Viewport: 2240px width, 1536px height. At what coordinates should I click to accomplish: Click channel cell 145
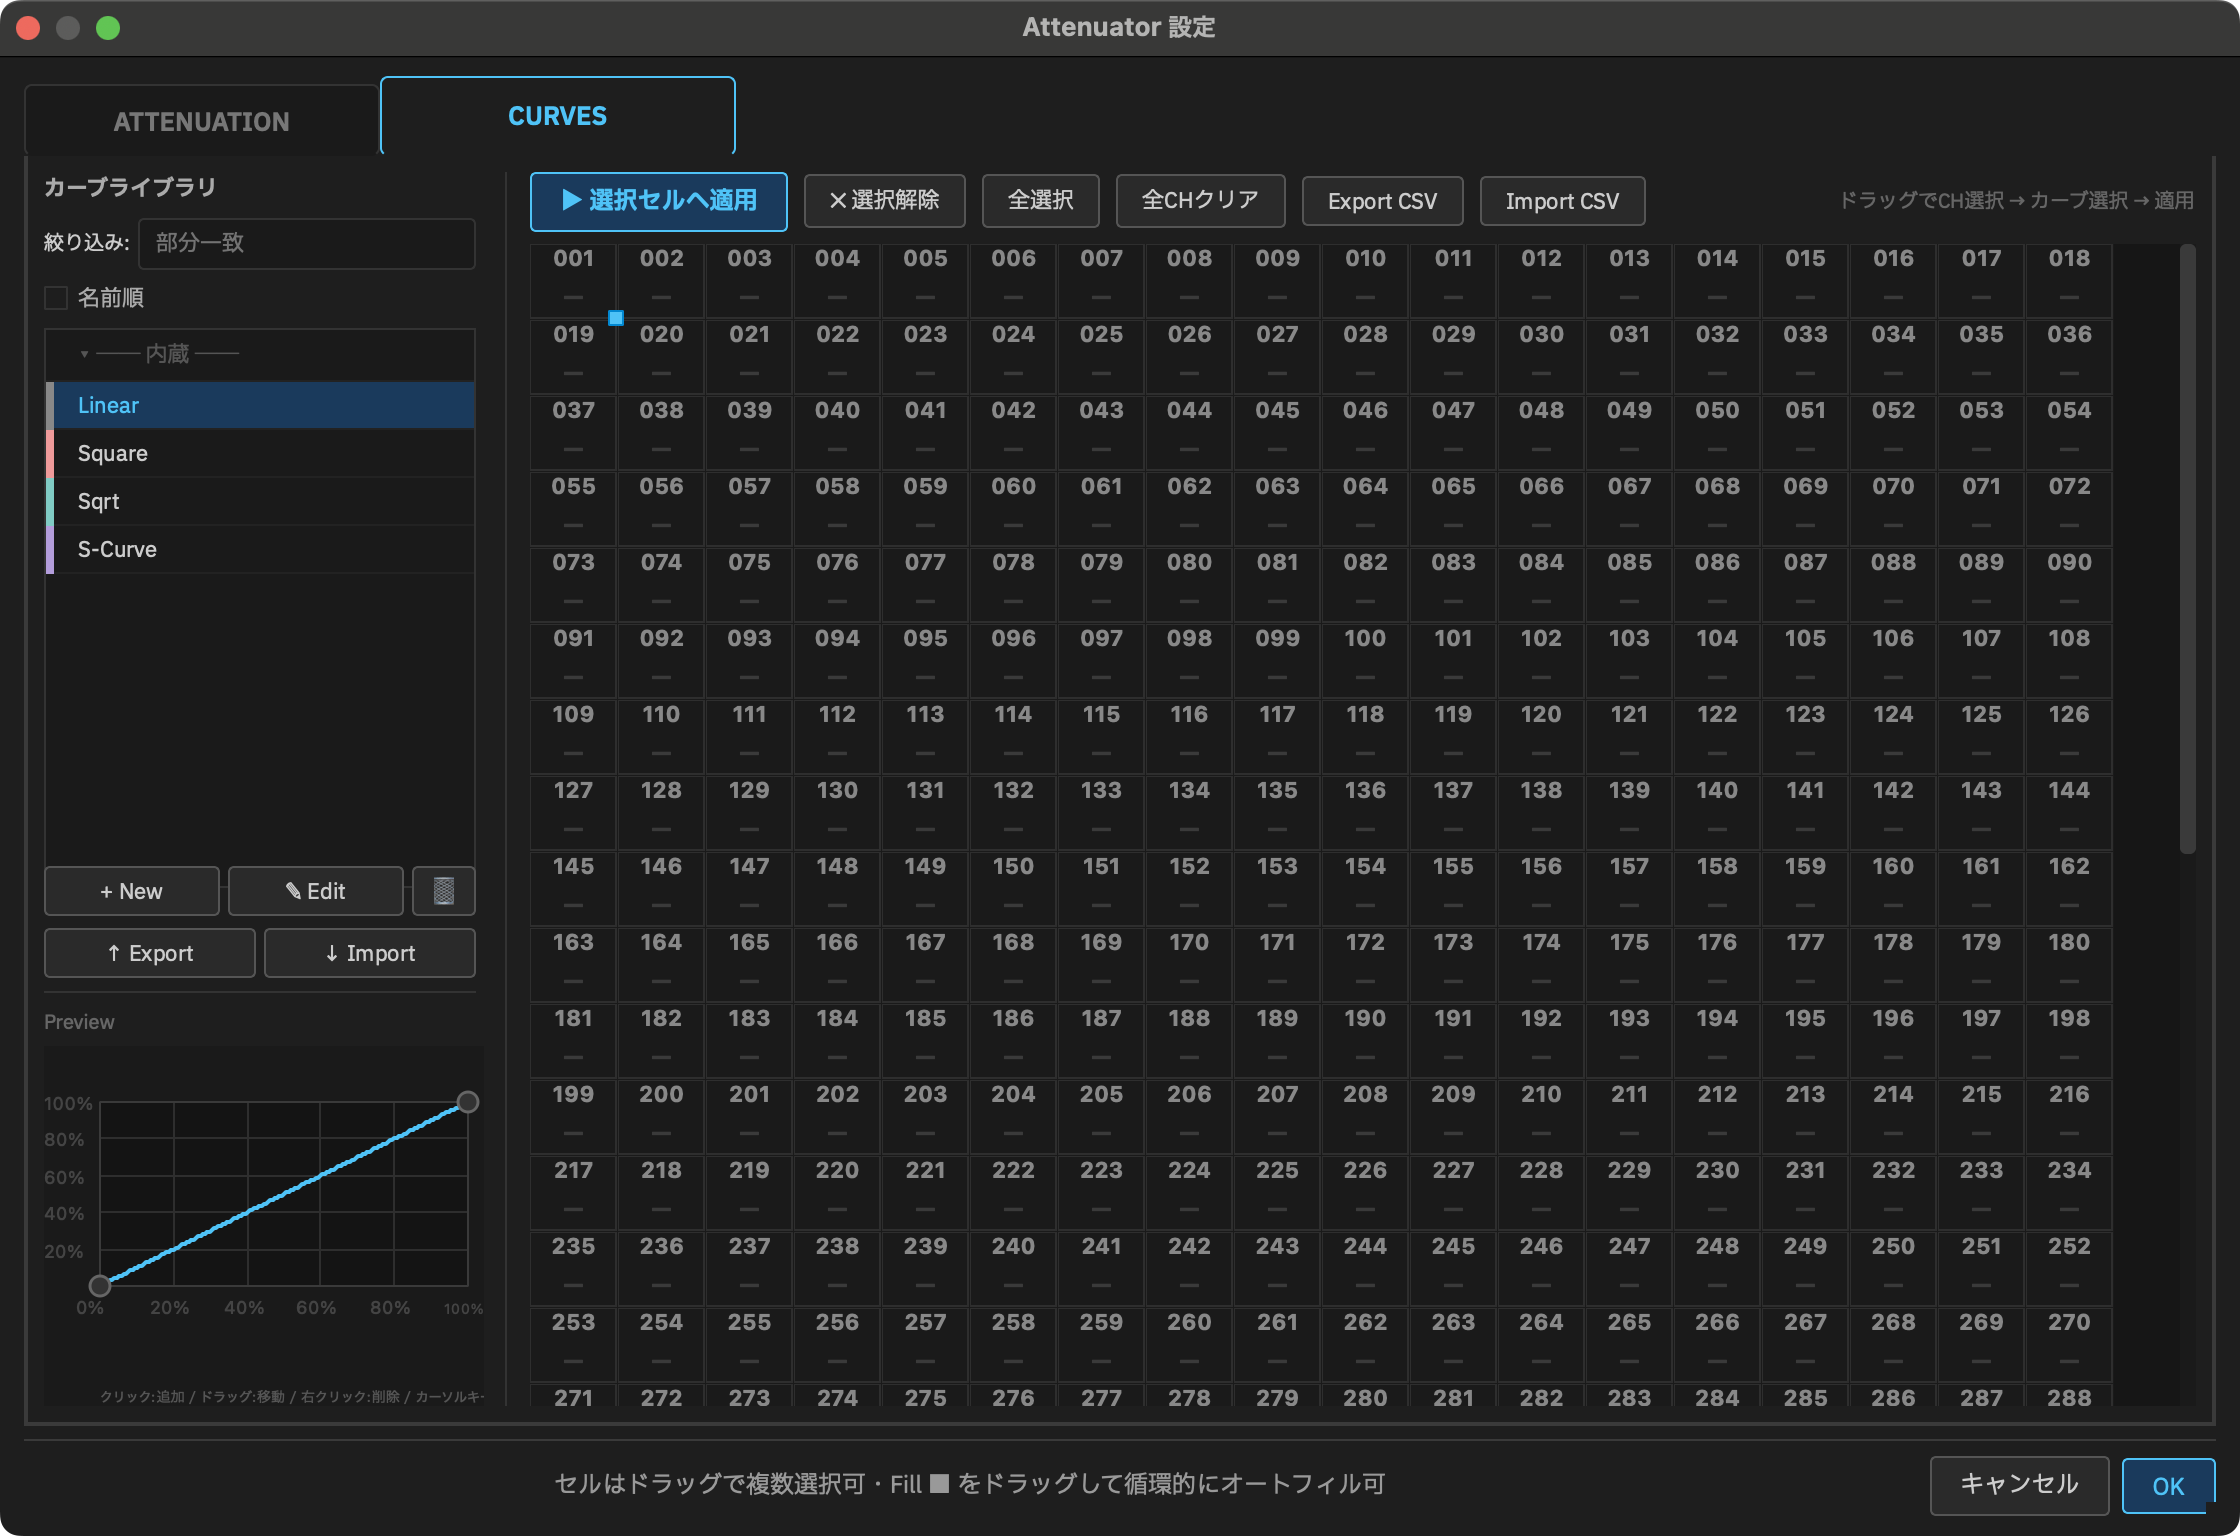[x=573, y=888]
